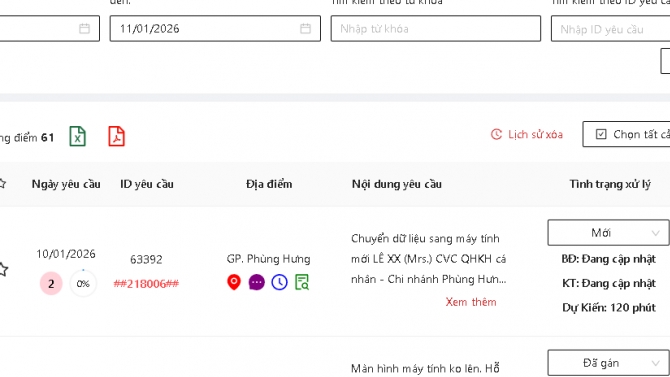Click the 0% progress circle
Image resolution: width=670 pixels, height=377 pixels.
83,283
